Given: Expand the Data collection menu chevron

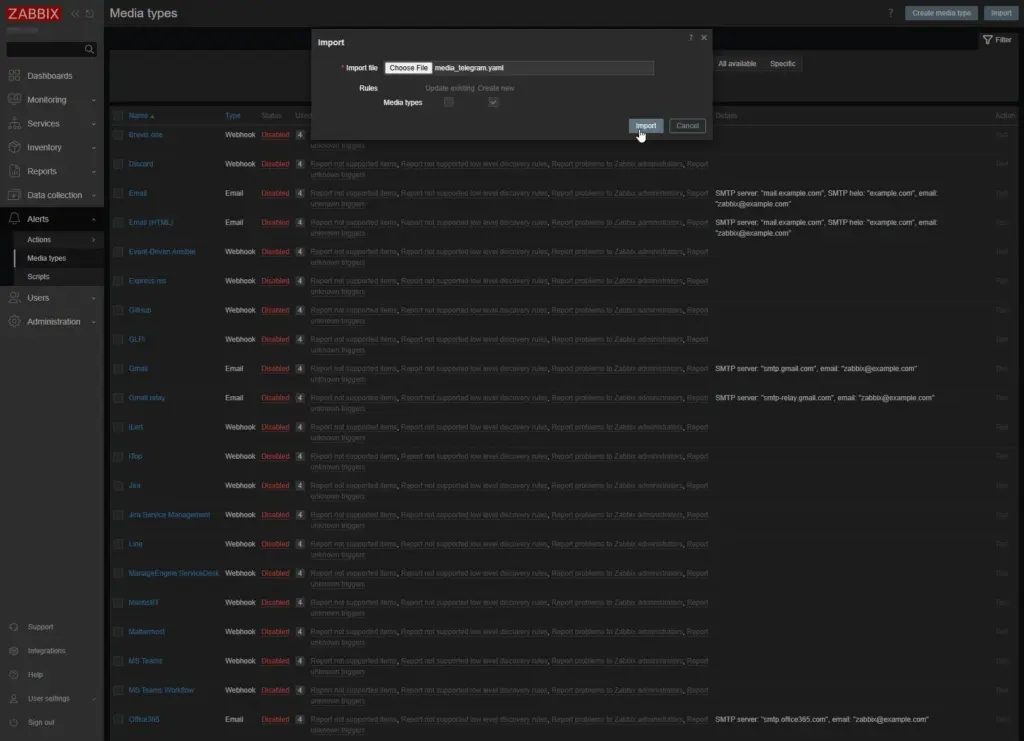Looking at the screenshot, I should 93,195.
